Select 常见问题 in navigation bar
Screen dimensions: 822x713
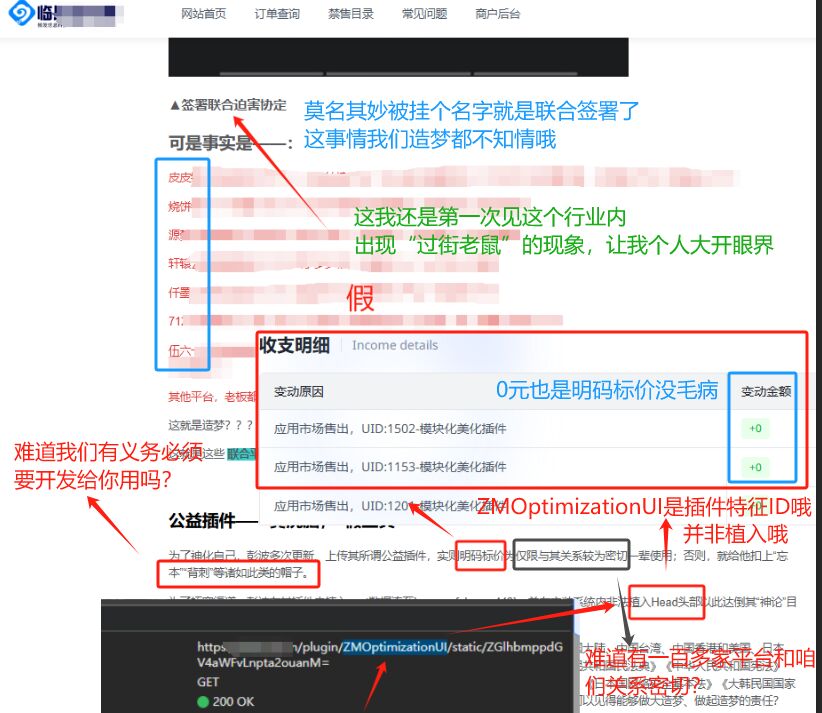click(424, 14)
